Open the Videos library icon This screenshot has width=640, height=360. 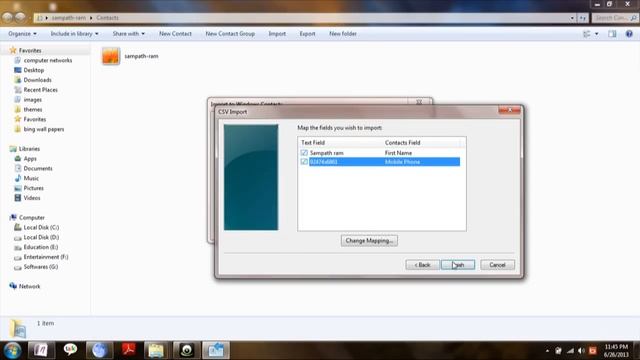click(18, 198)
